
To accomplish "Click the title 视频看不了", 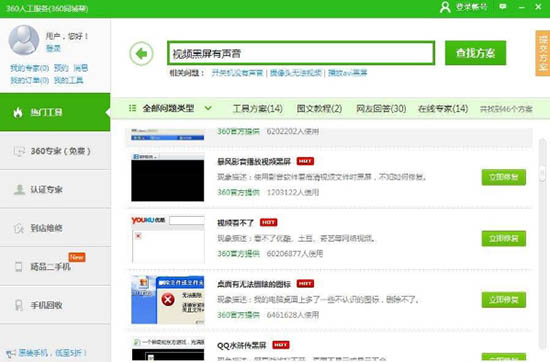I will 235,223.
